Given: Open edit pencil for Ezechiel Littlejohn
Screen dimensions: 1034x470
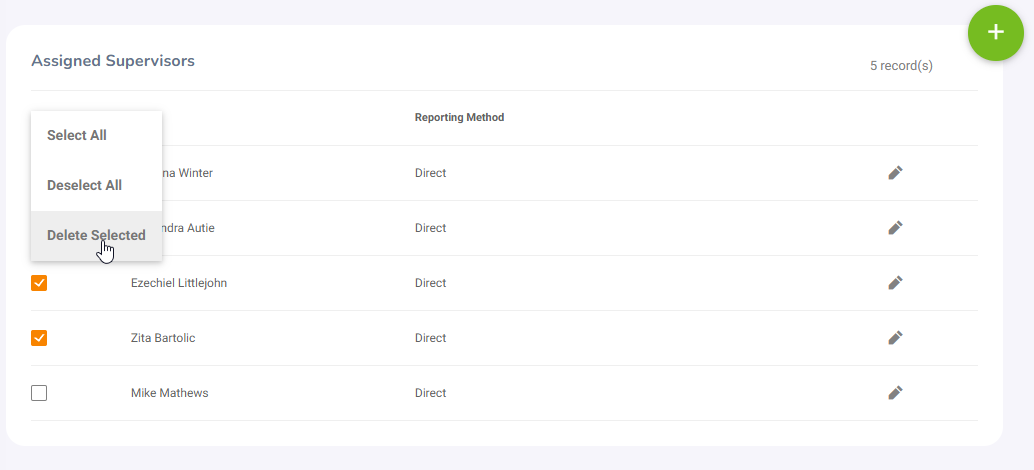Looking at the screenshot, I should [x=895, y=283].
